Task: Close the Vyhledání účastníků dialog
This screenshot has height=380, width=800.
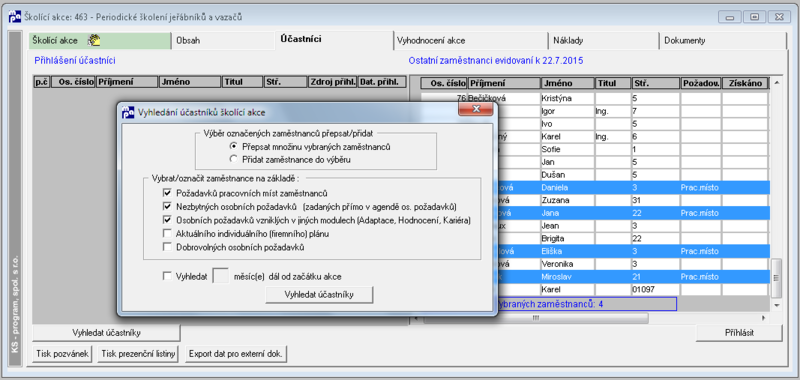Action: pyautogui.click(x=476, y=109)
